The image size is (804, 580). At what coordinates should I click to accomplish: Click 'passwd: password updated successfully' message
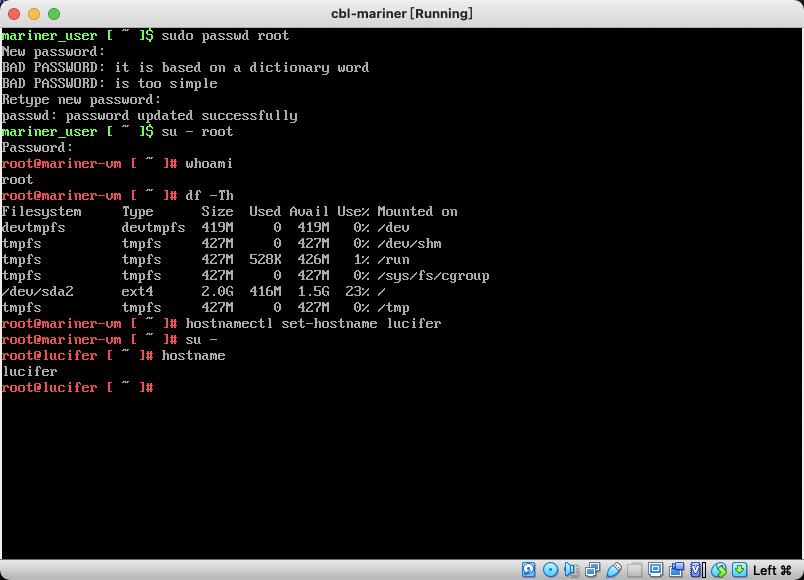[x=150, y=115]
